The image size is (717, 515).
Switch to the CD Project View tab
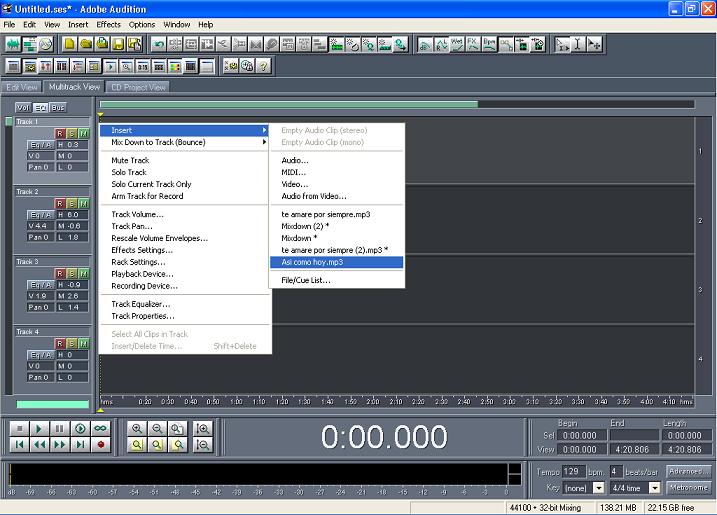(138, 87)
